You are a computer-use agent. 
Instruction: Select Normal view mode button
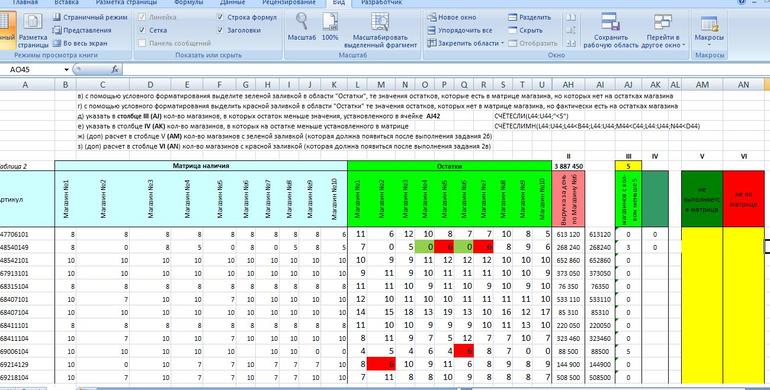pos(7,30)
